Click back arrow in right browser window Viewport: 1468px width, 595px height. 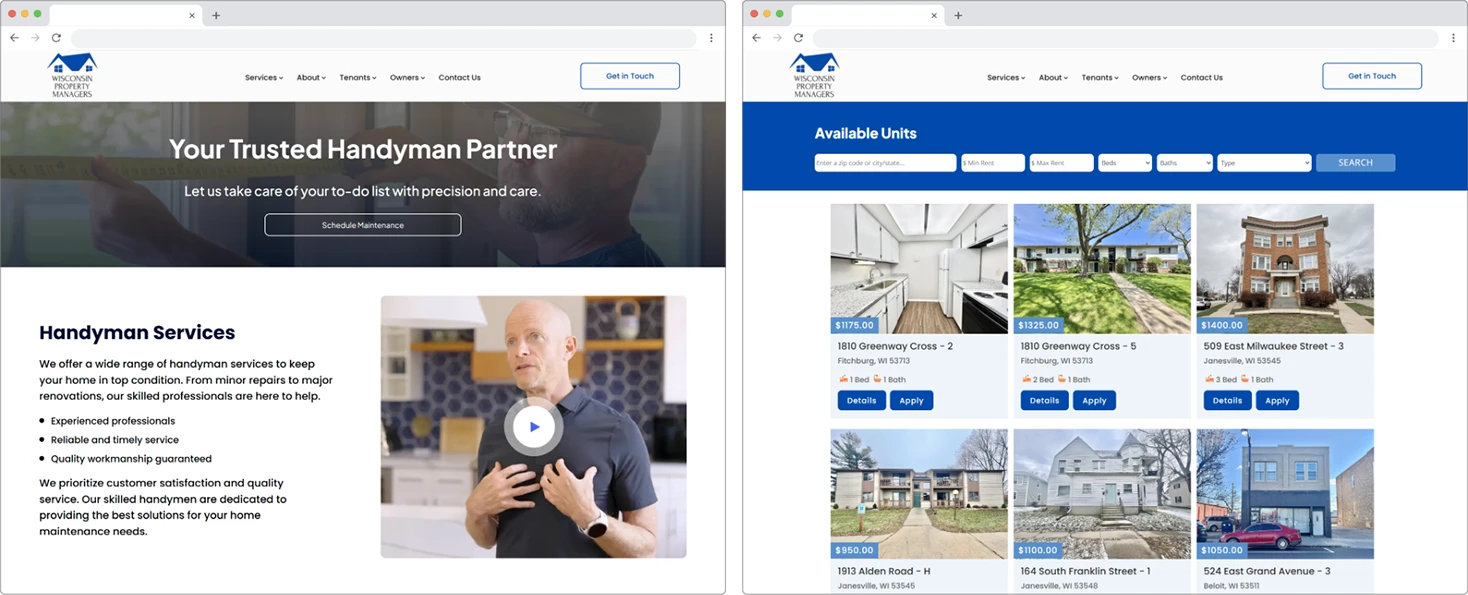pos(756,38)
